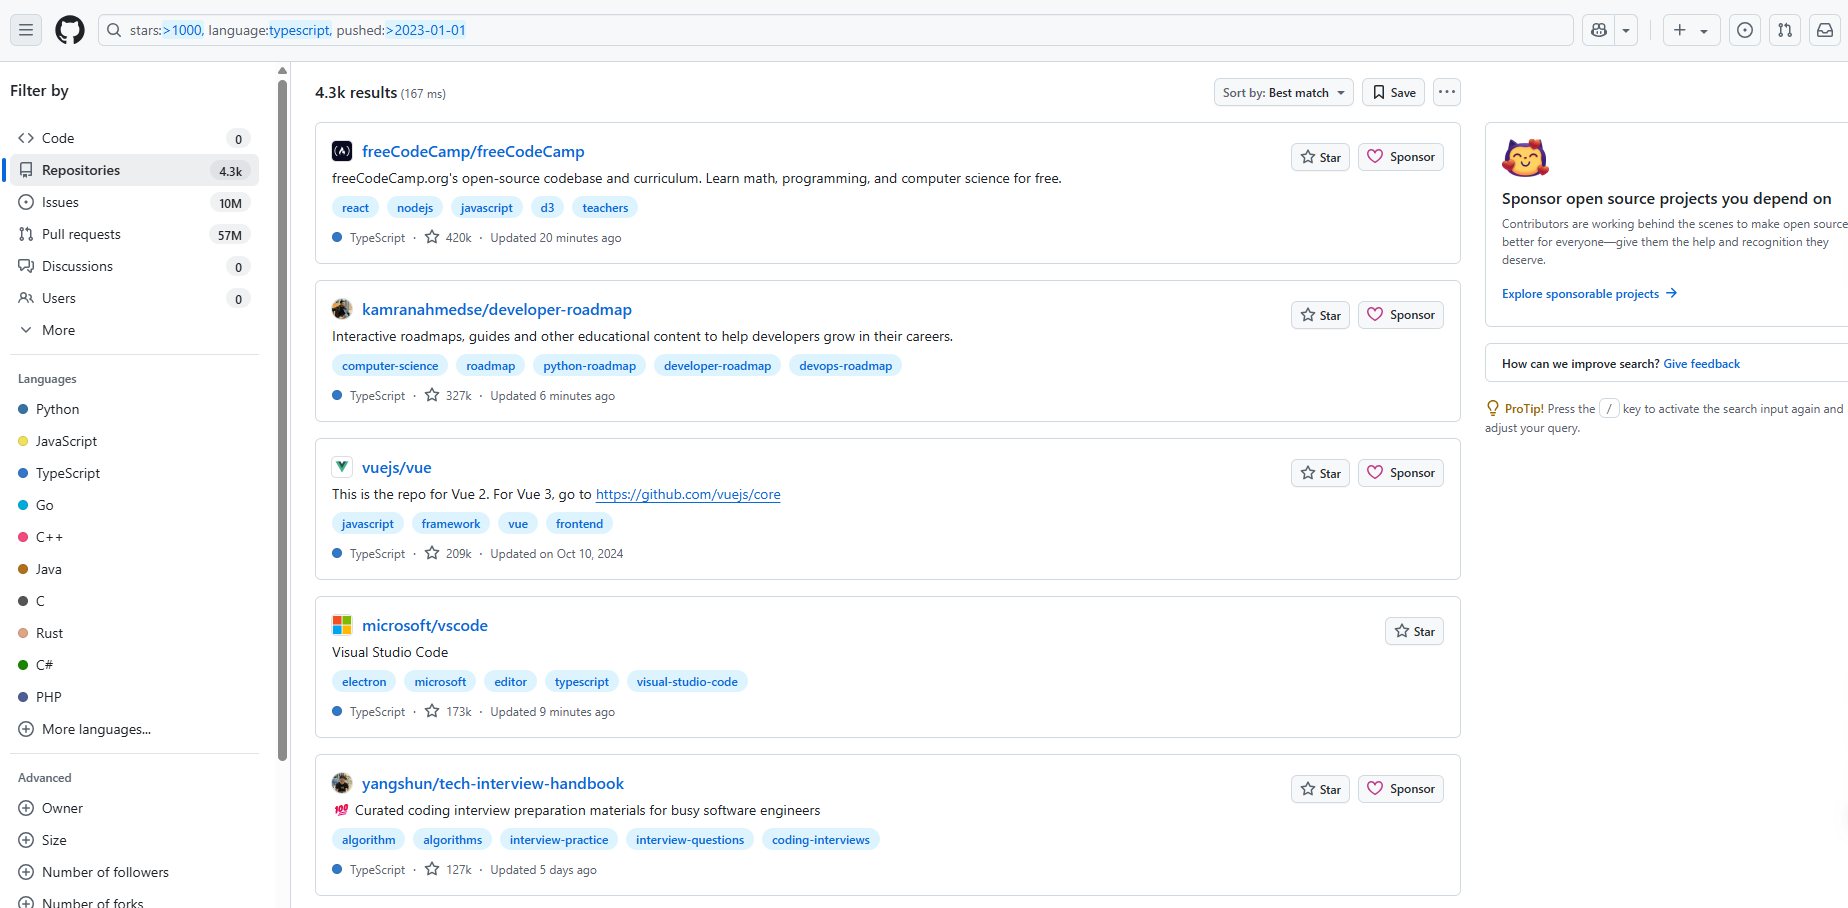Star the vuejs/vue repository

point(1320,473)
